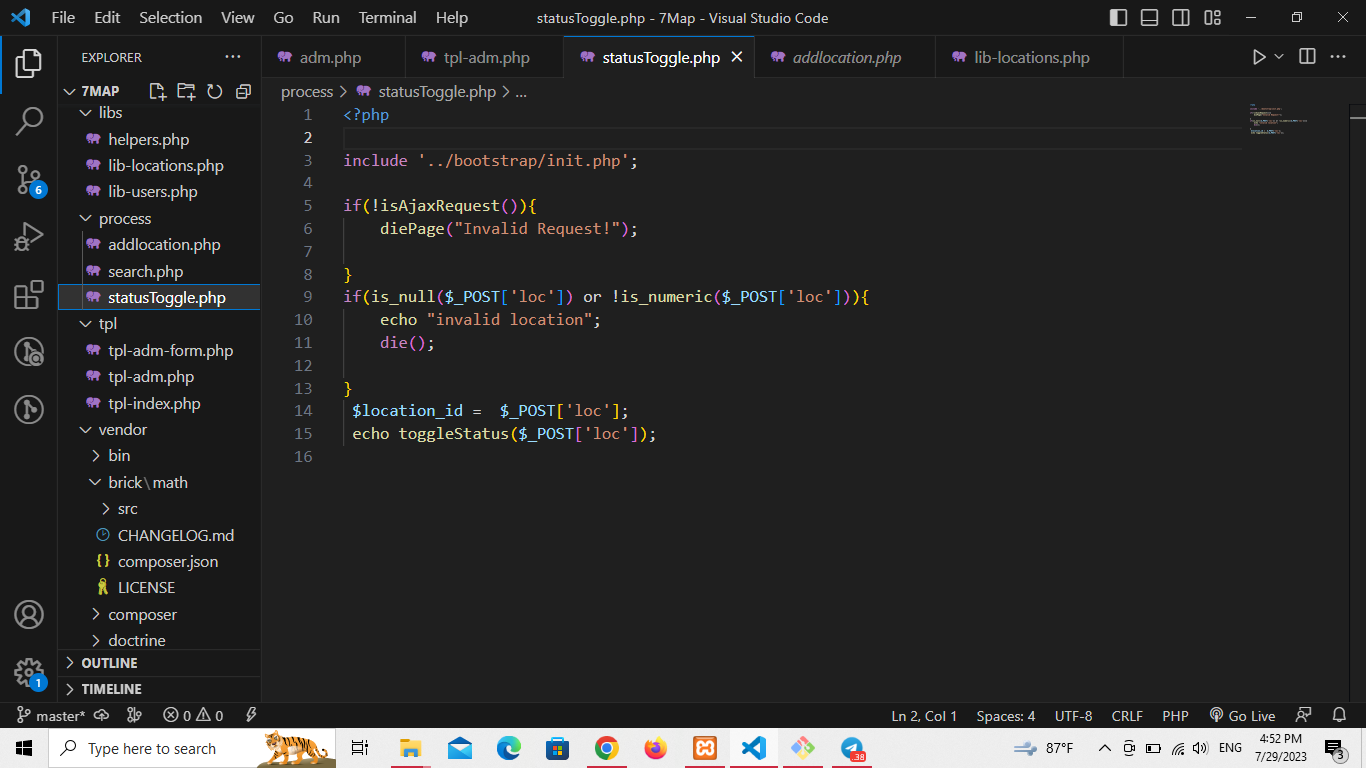Open the Terminal menu
The width and height of the screenshot is (1366, 768).
pos(388,18)
